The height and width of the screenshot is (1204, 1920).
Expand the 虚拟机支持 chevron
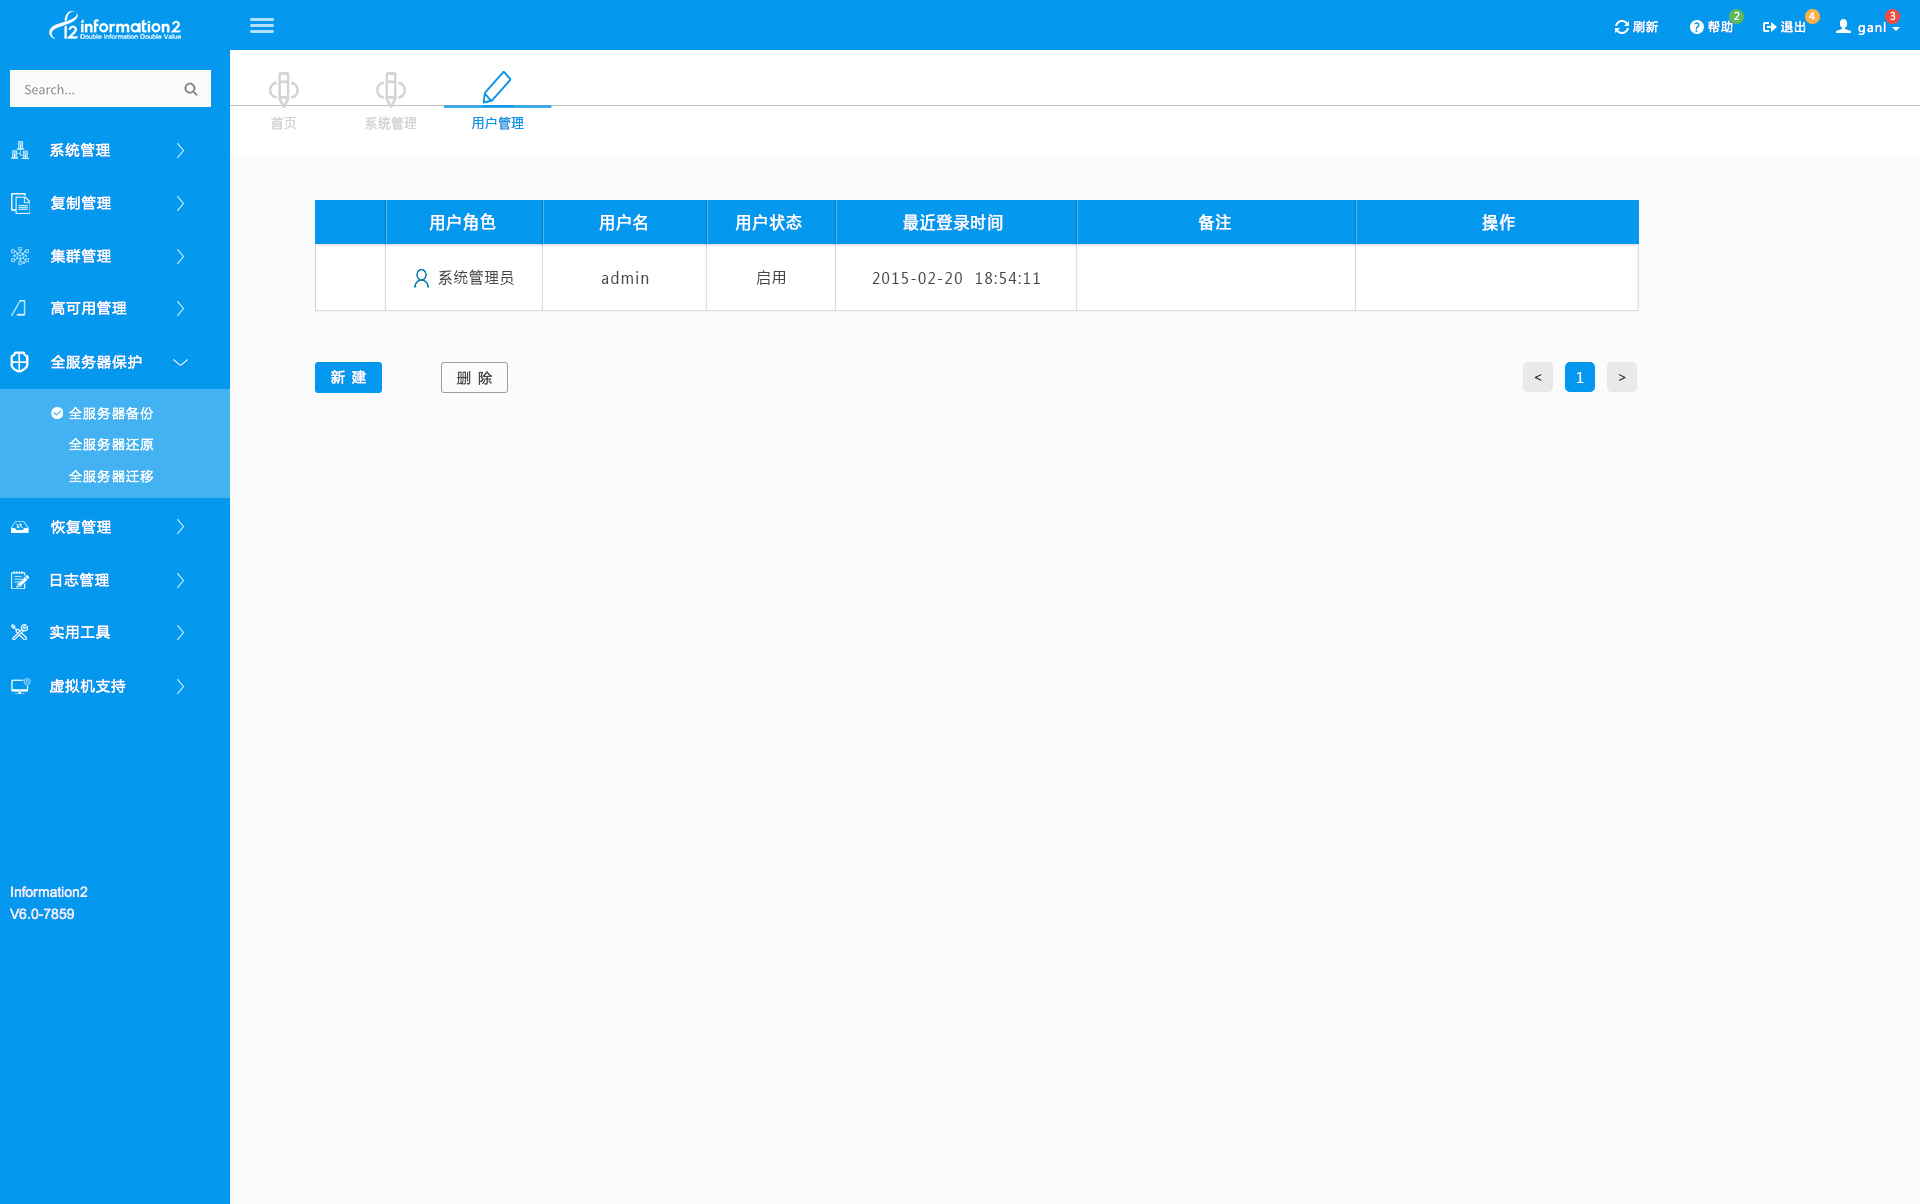coord(181,686)
